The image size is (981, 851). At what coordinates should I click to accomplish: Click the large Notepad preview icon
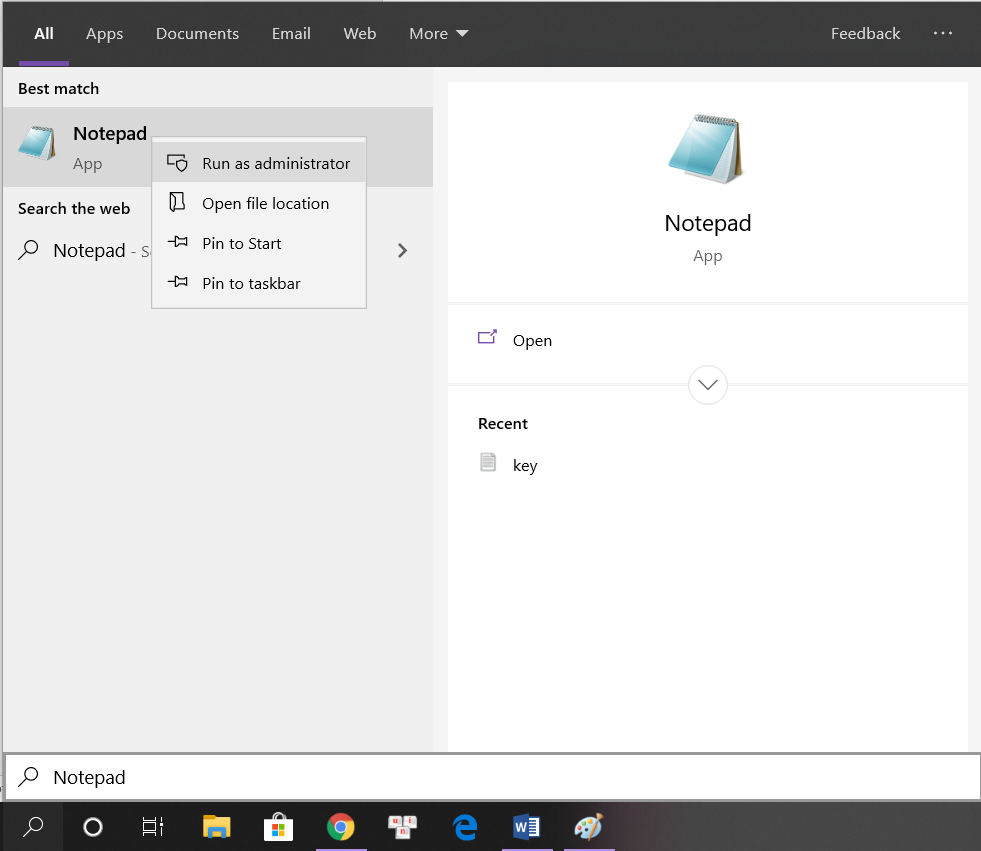click(707, 149)
